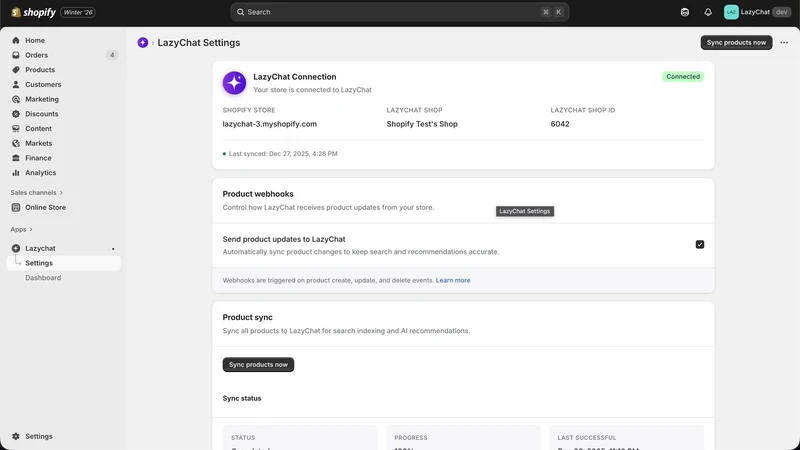This screenshot has height=450, width=800.
Task: Click the dev badge in top bar
Action: [781, 12]
